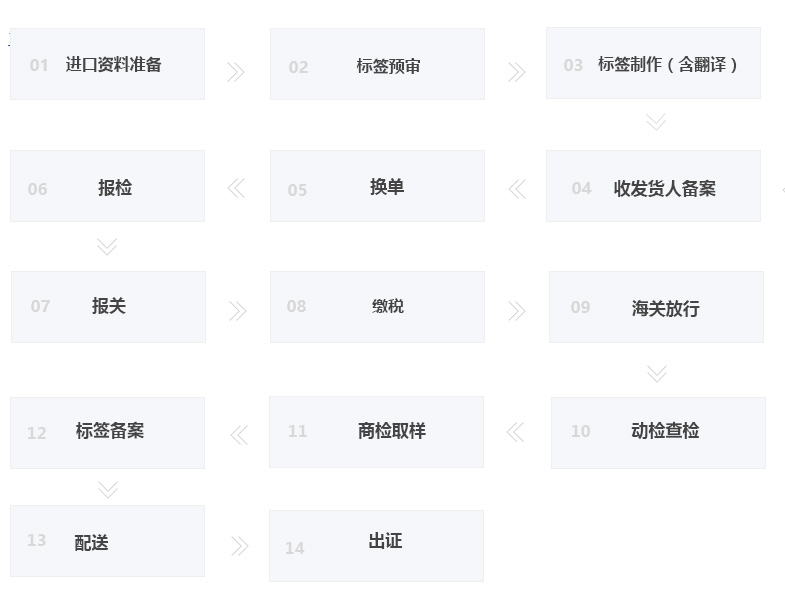Click the down arrow below 标签制作(含翻译)
Viewport: 785px width, 610px height.
click(656, 122)
